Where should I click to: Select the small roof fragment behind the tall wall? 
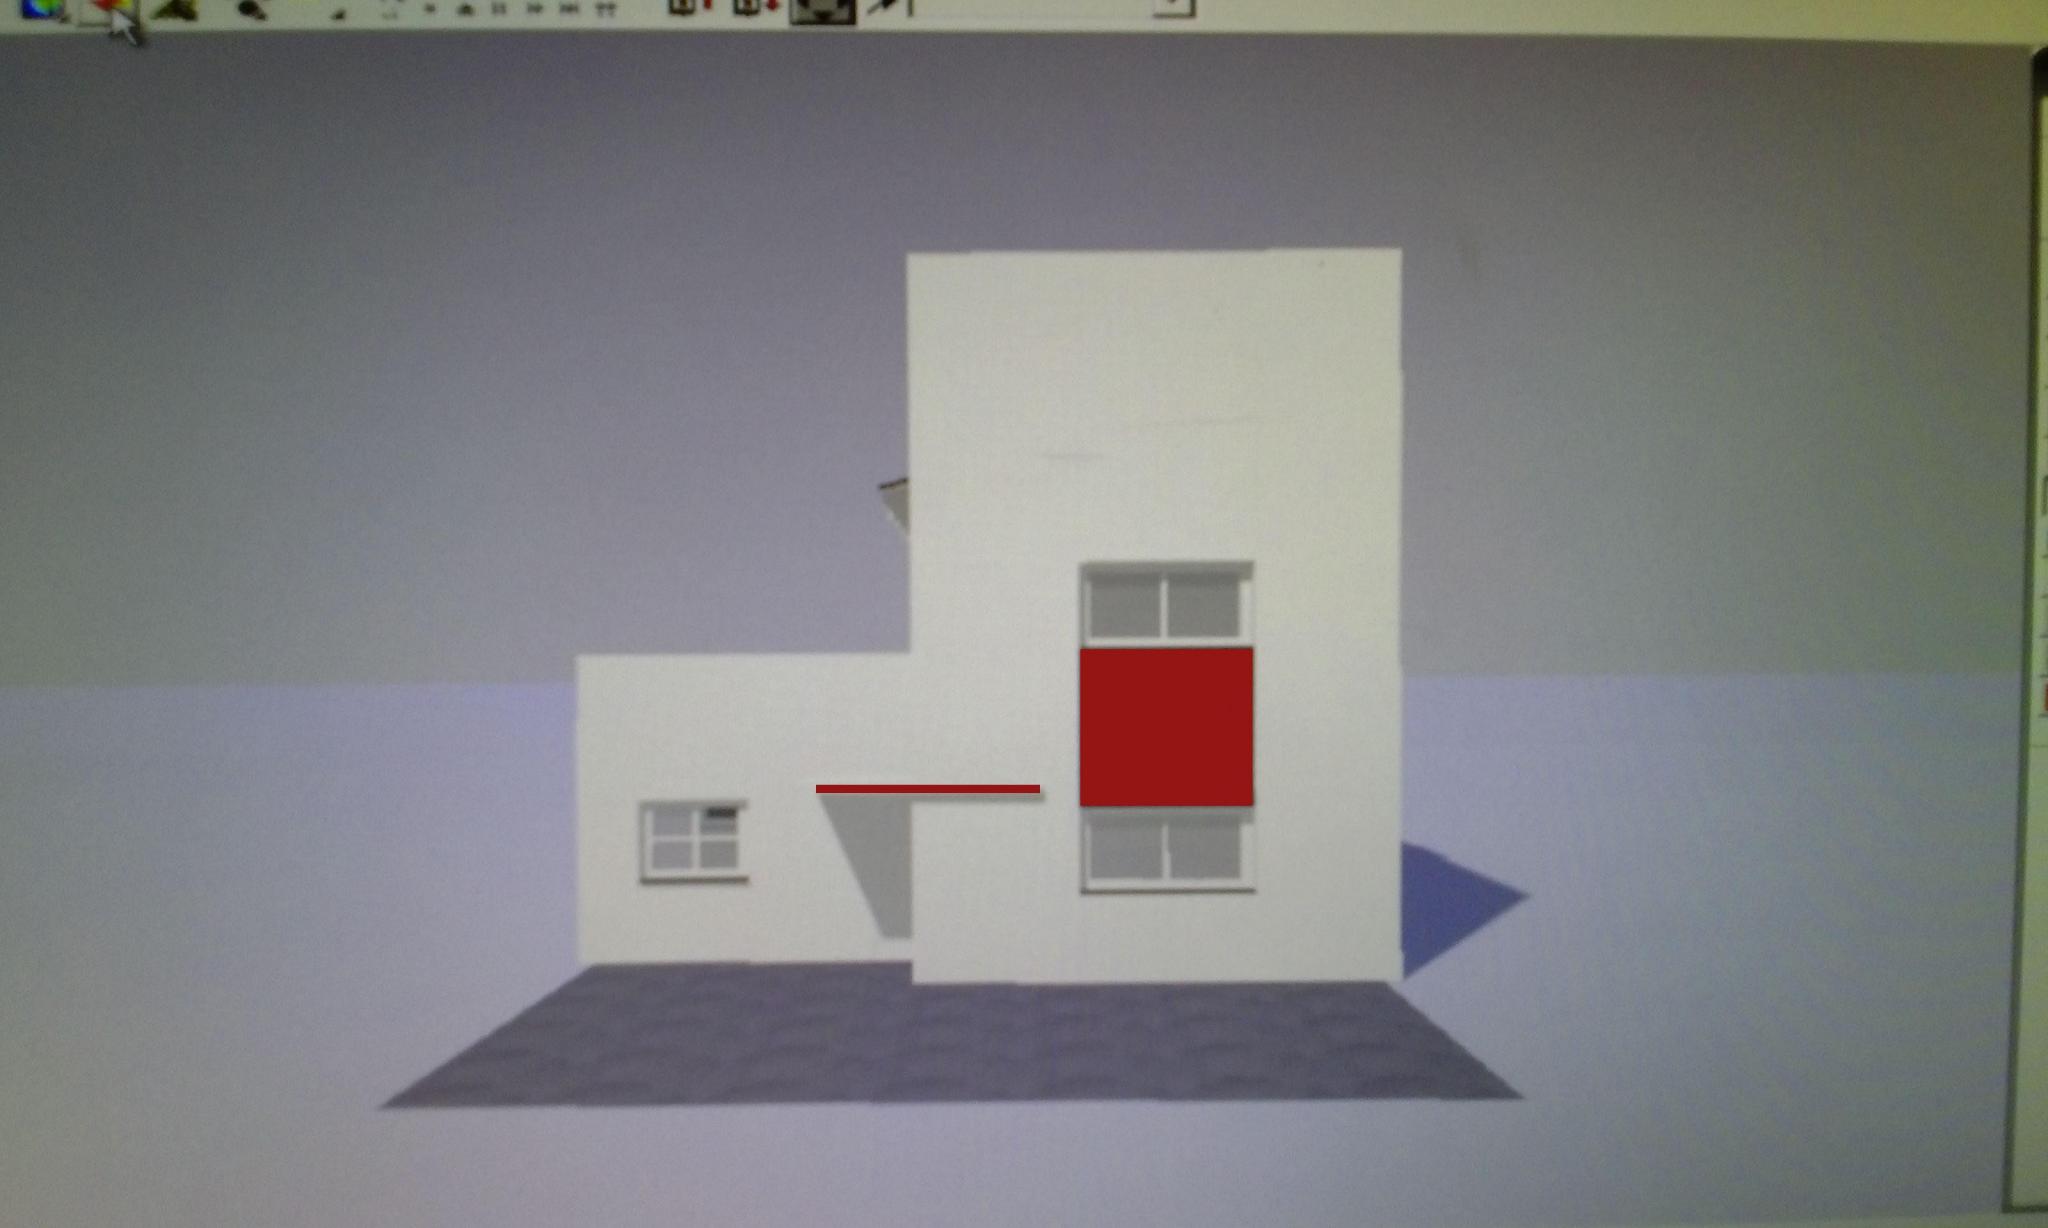pyautogui.click(x=894, y=504)
